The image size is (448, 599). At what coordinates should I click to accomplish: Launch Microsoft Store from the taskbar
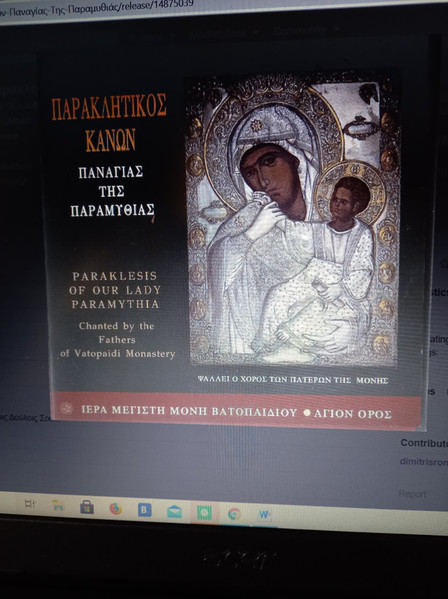point(87,507)
